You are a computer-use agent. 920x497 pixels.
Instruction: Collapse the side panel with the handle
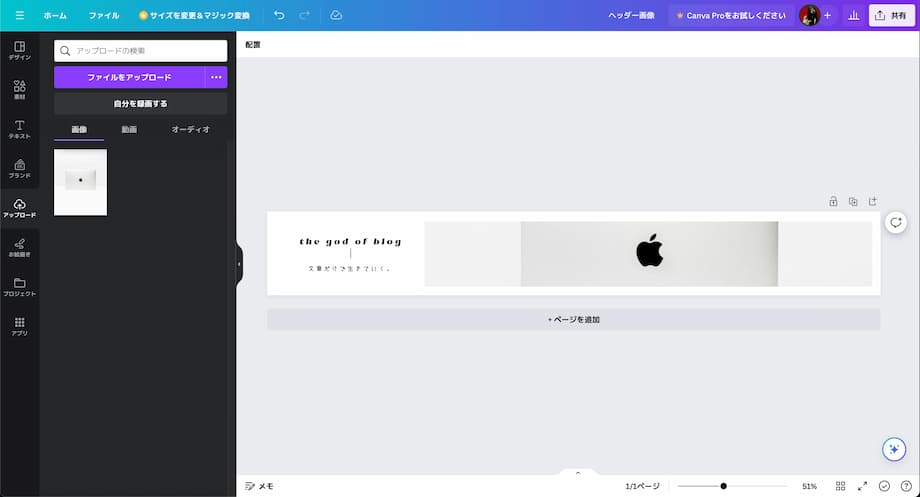tap(239, 265)
